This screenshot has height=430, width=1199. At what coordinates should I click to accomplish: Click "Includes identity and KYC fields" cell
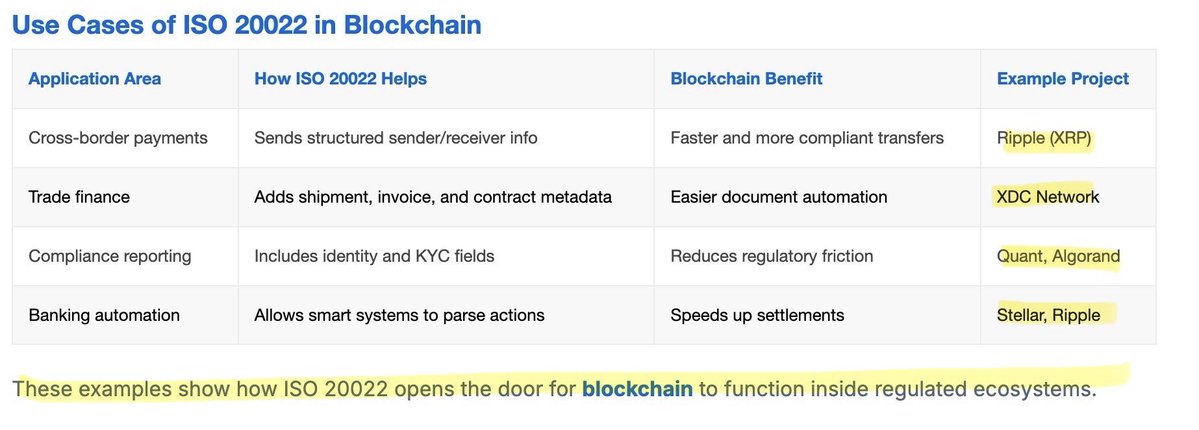tap(374, 256)
